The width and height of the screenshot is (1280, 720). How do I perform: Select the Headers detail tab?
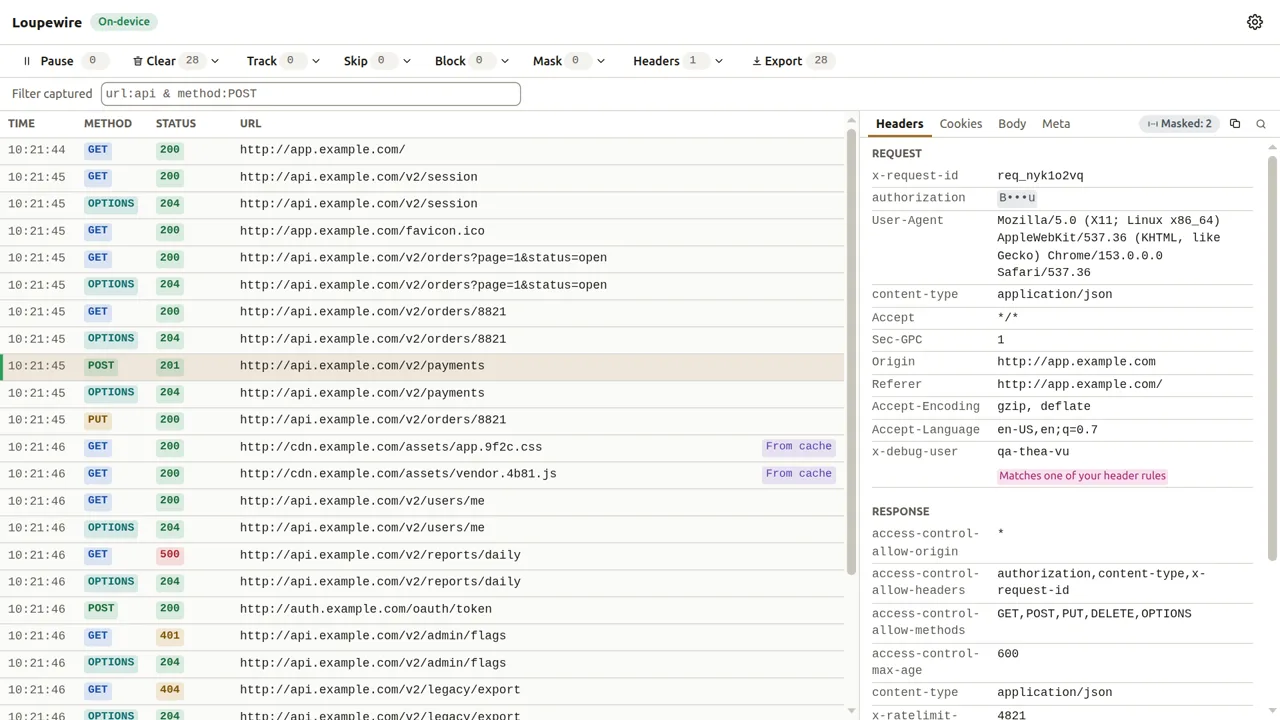[900, 124]
